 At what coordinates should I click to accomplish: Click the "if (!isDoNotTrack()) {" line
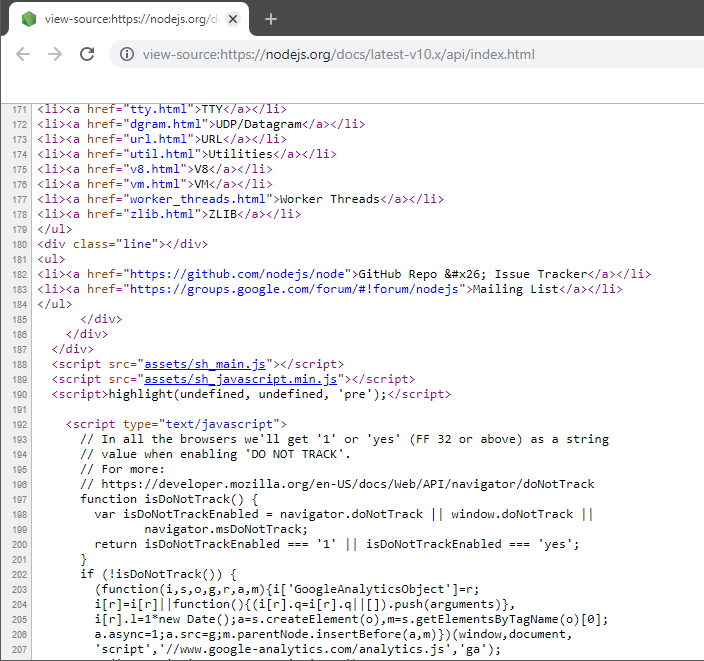(158, 574)
